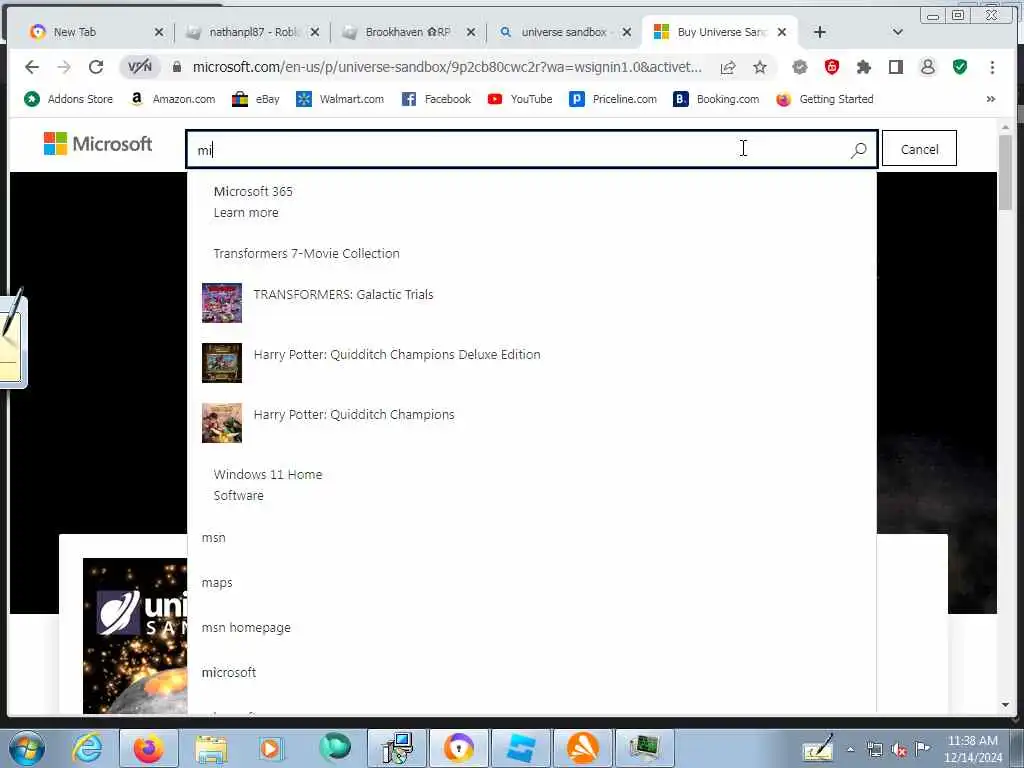The image size is (1024, 768).
Task: Select Harry Potter Quidditch Champions Deluxe Edition
Action: pyautogui.click(x=532, y=363)
